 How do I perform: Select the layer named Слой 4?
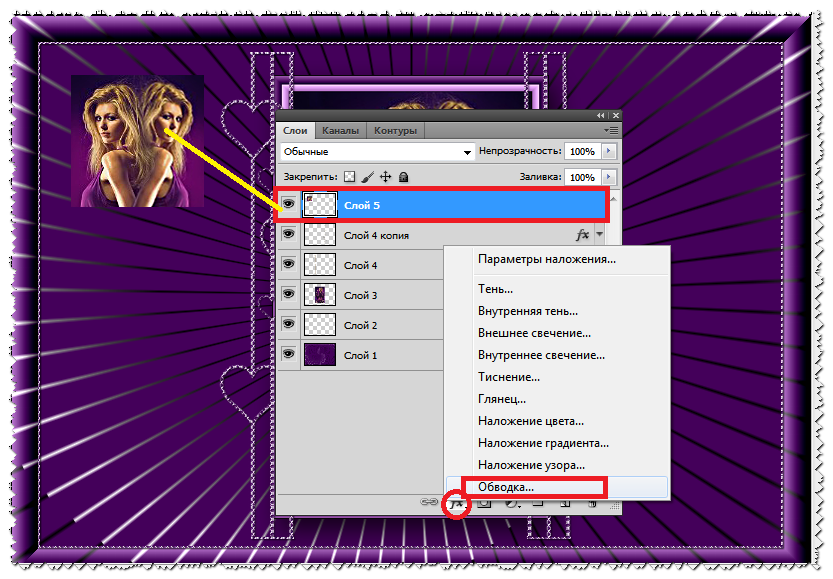point(361,265)
